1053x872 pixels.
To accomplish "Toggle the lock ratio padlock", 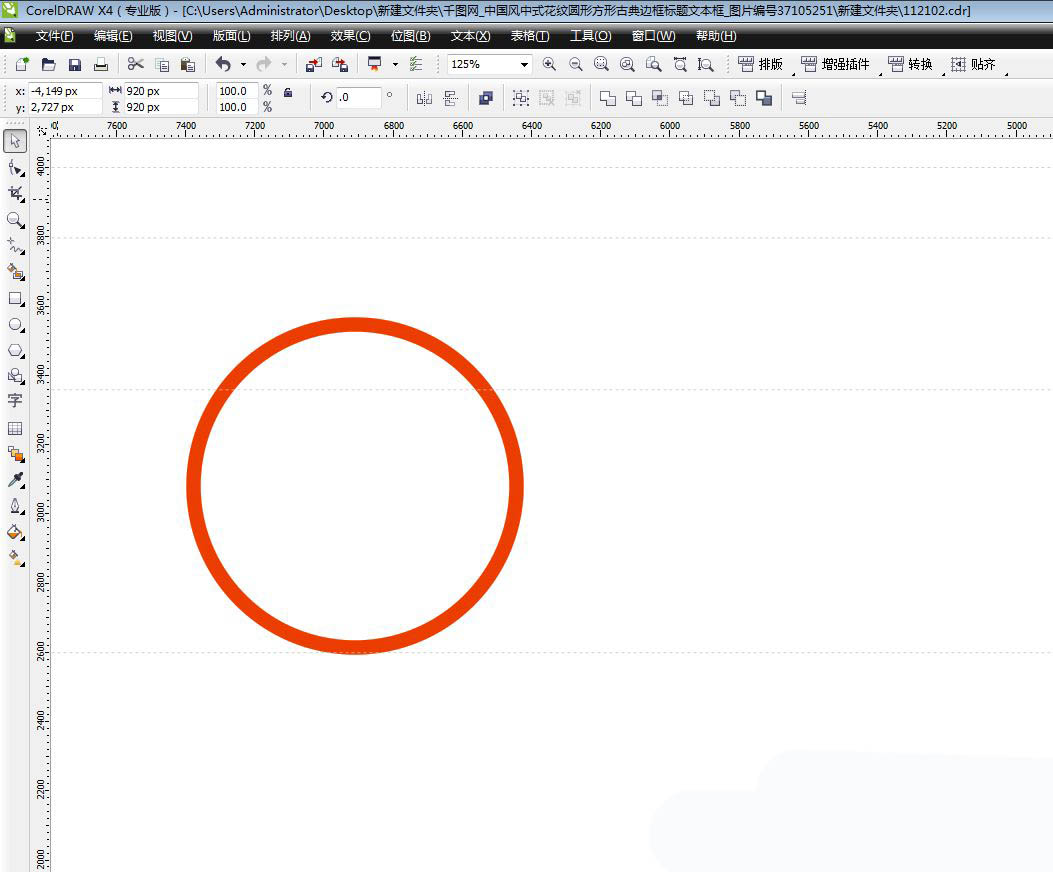I will click(288, 92).
